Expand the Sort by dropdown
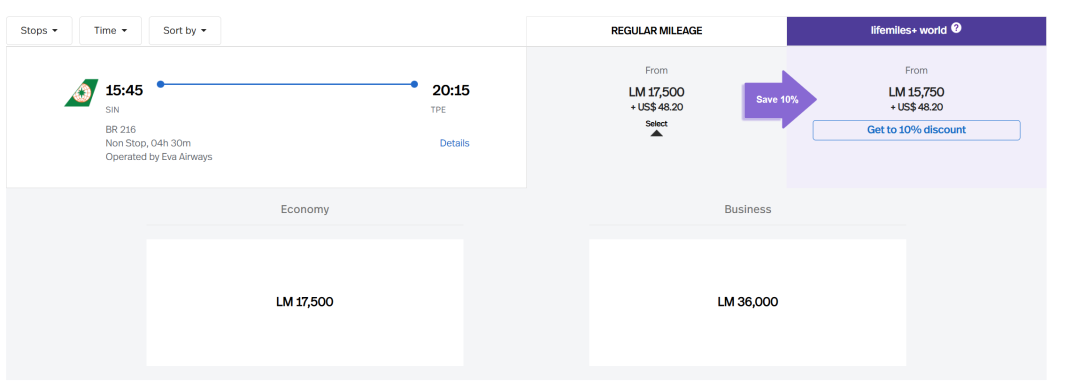The height and width of the screenshot is (381, 1080). pos(185,30)
